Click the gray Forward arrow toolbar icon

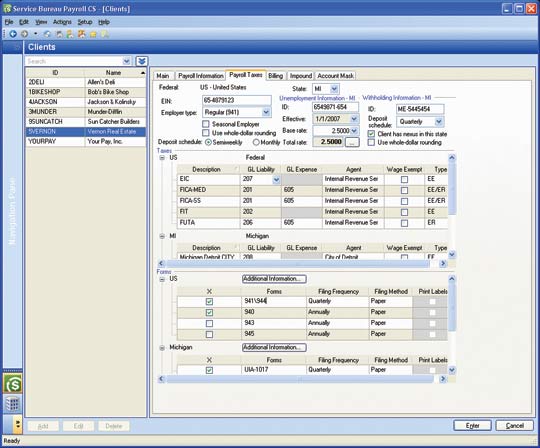(x=24, y=34)
